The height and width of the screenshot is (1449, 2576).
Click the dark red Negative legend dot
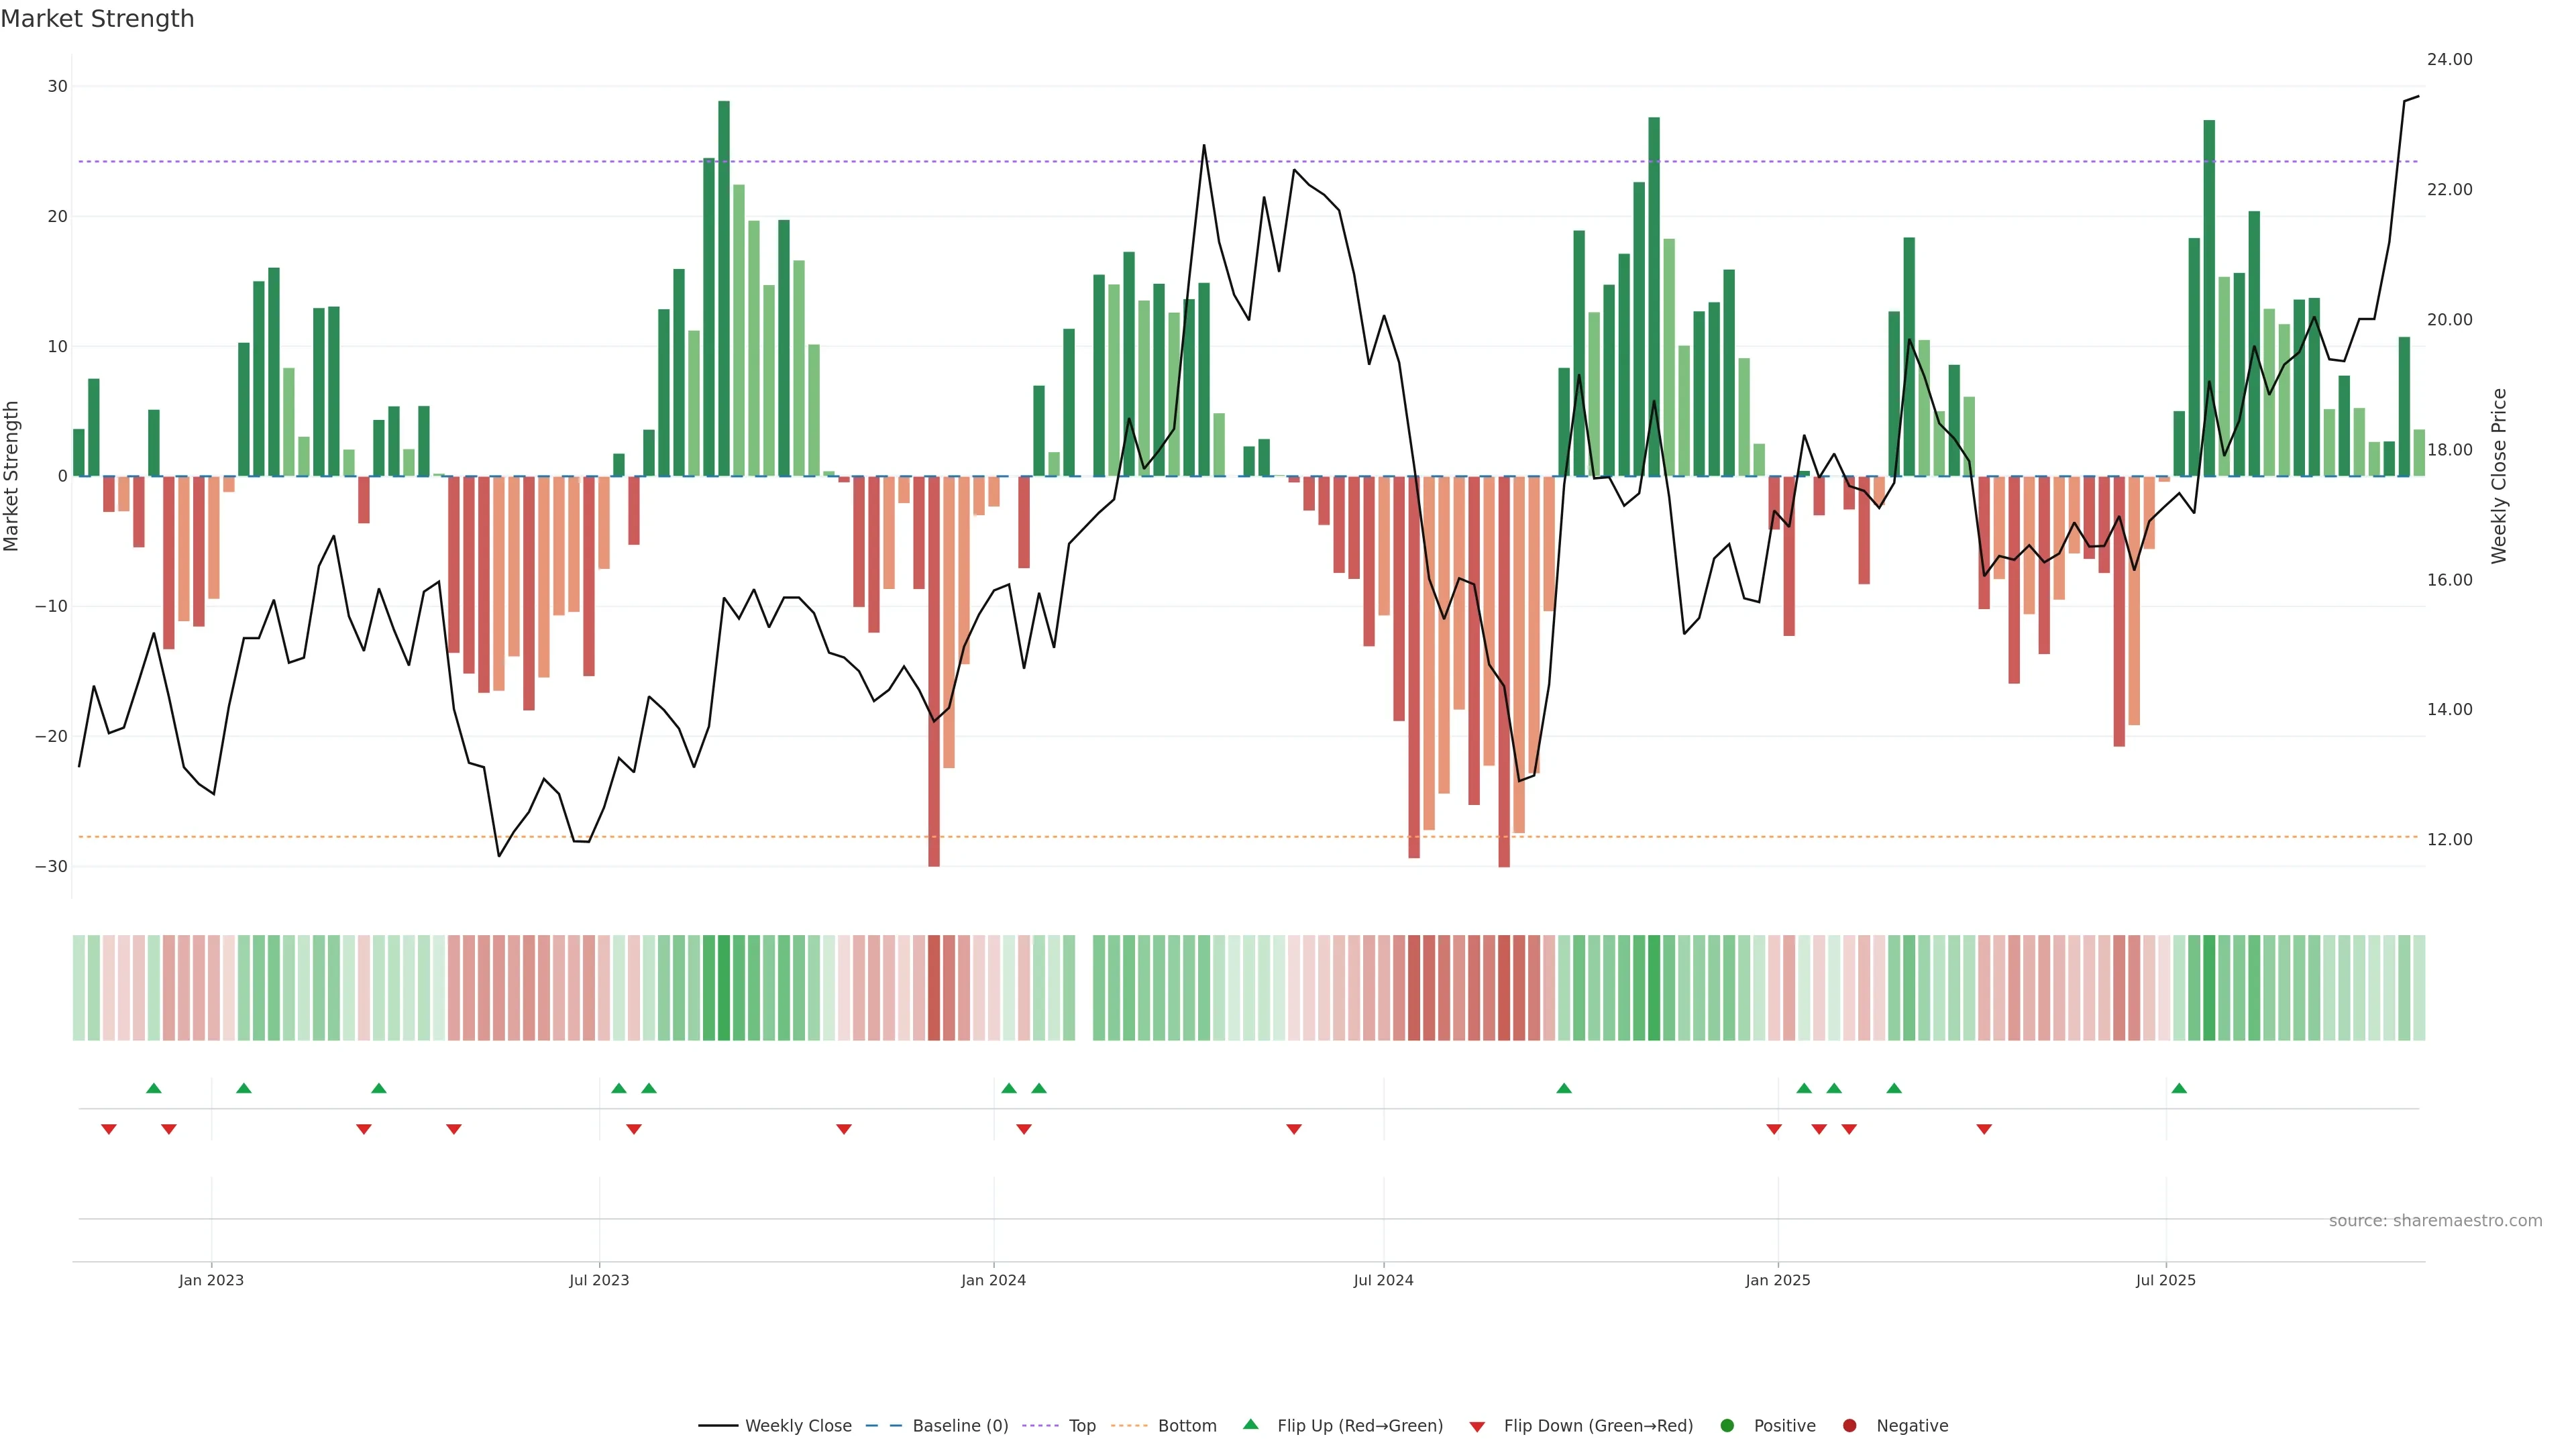(1849, 1426)
